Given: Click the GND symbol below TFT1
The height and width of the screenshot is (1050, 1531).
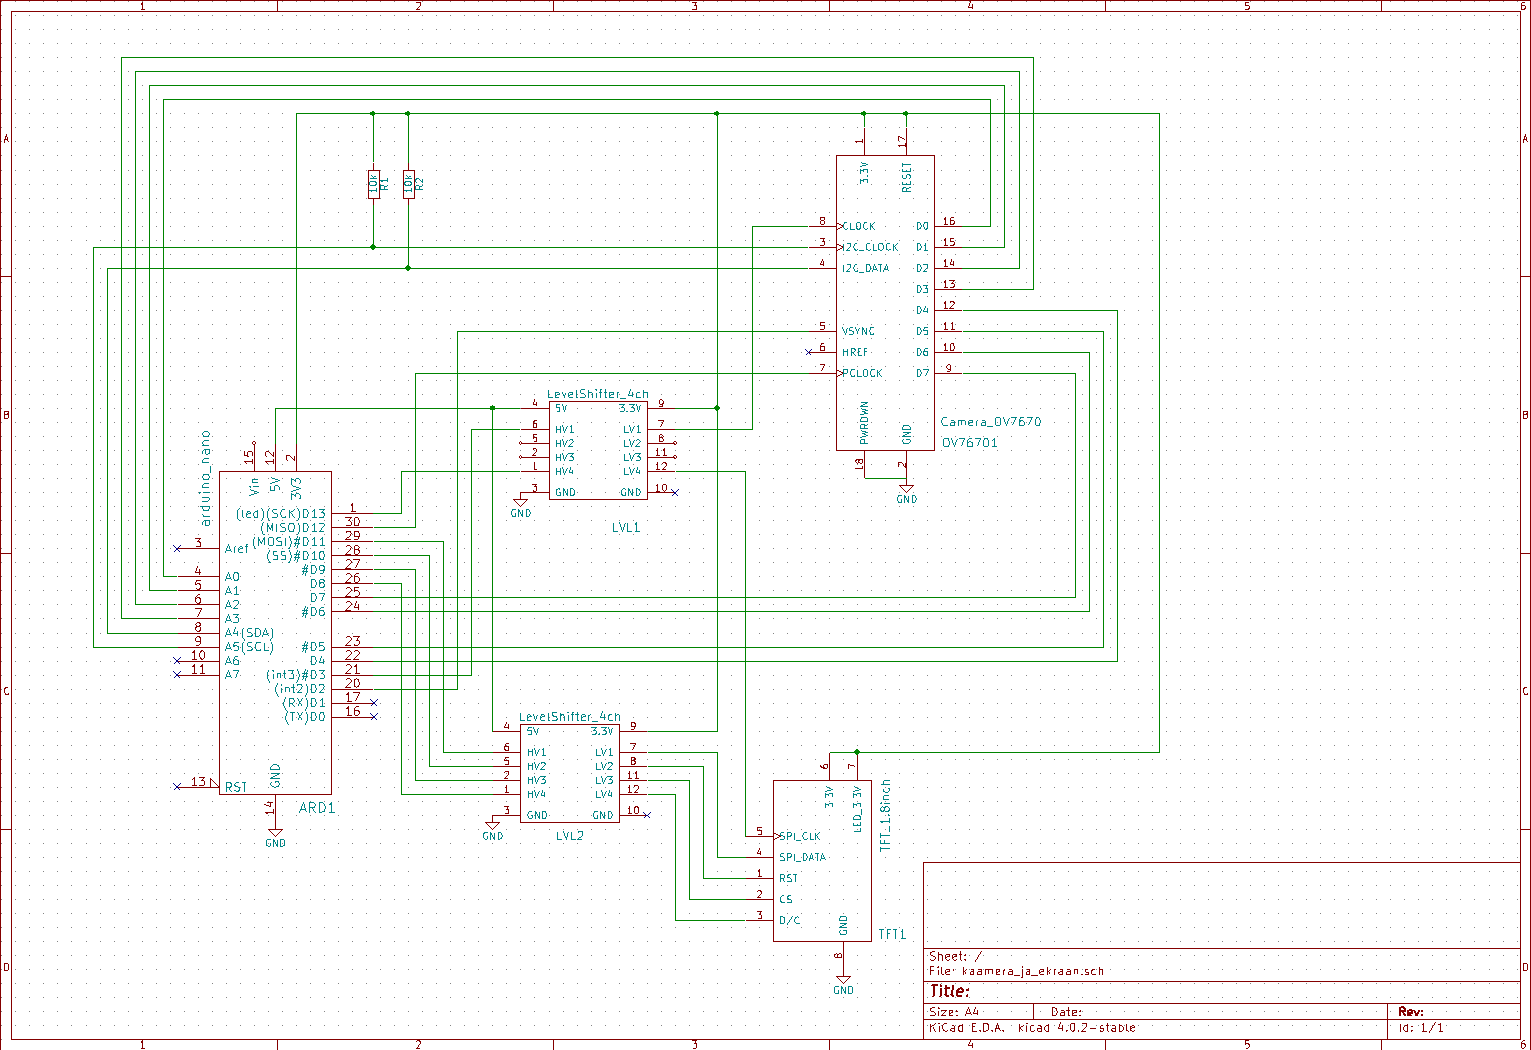Looking at the screenshot, I should pyautogui.click(x=843, y=984).
